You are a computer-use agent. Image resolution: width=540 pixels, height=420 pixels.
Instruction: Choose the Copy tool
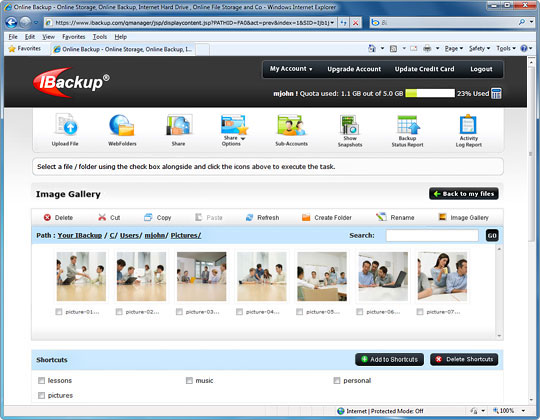(157, 218)
